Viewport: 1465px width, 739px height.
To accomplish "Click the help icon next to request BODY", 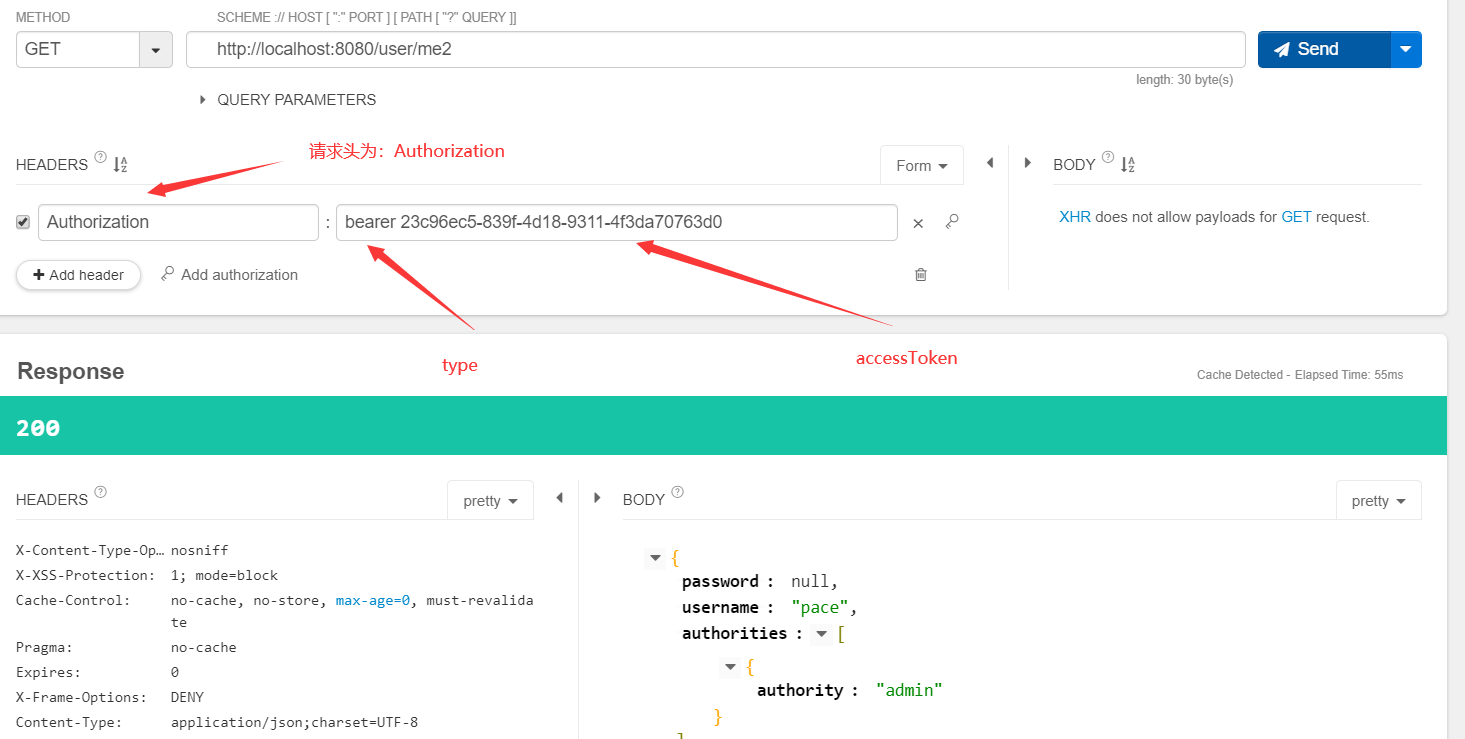I will pyautogui.click(x=1107, y=157).
